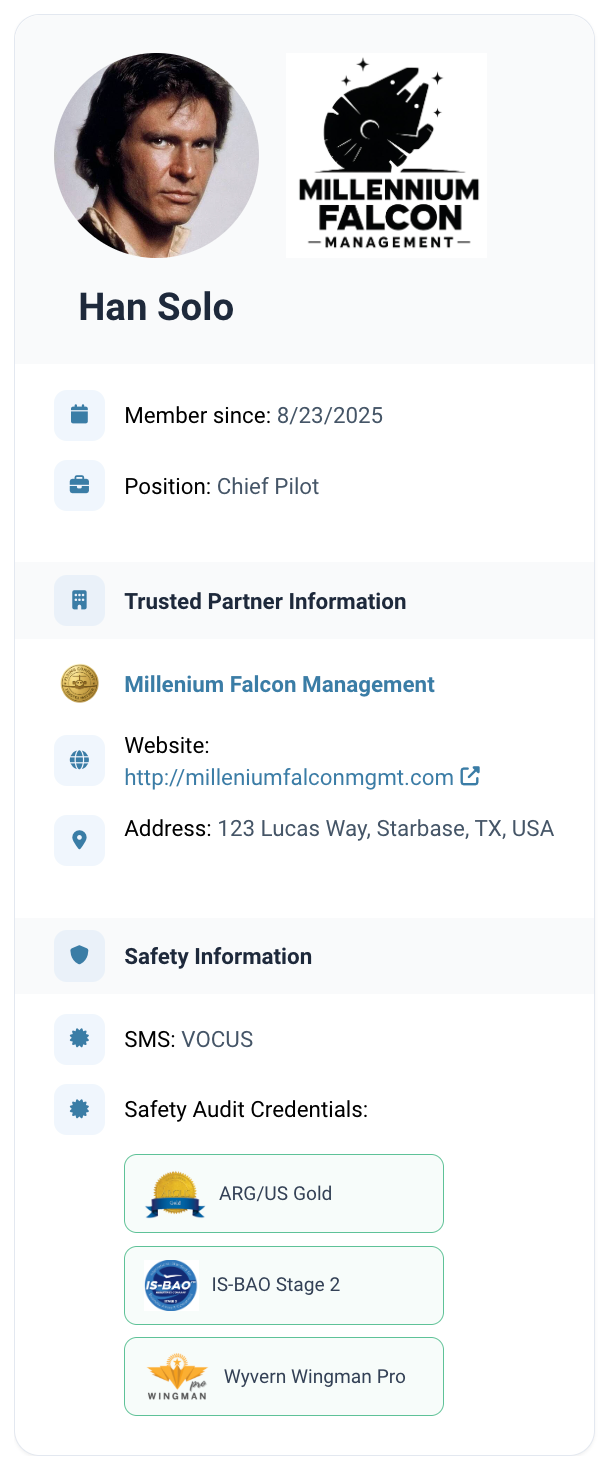Select the IS-BAO Stage 2 credential card
Image resolution: width=610 pixels, height=1472 pixels.
pos(283,1284)
